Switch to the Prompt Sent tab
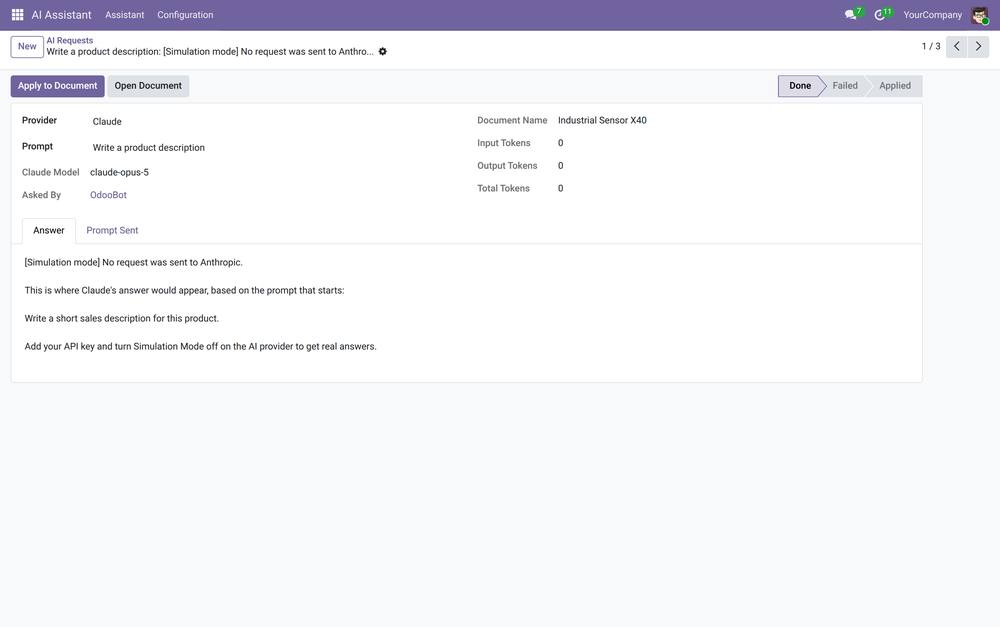The image size is (1000, 627). 112,230
